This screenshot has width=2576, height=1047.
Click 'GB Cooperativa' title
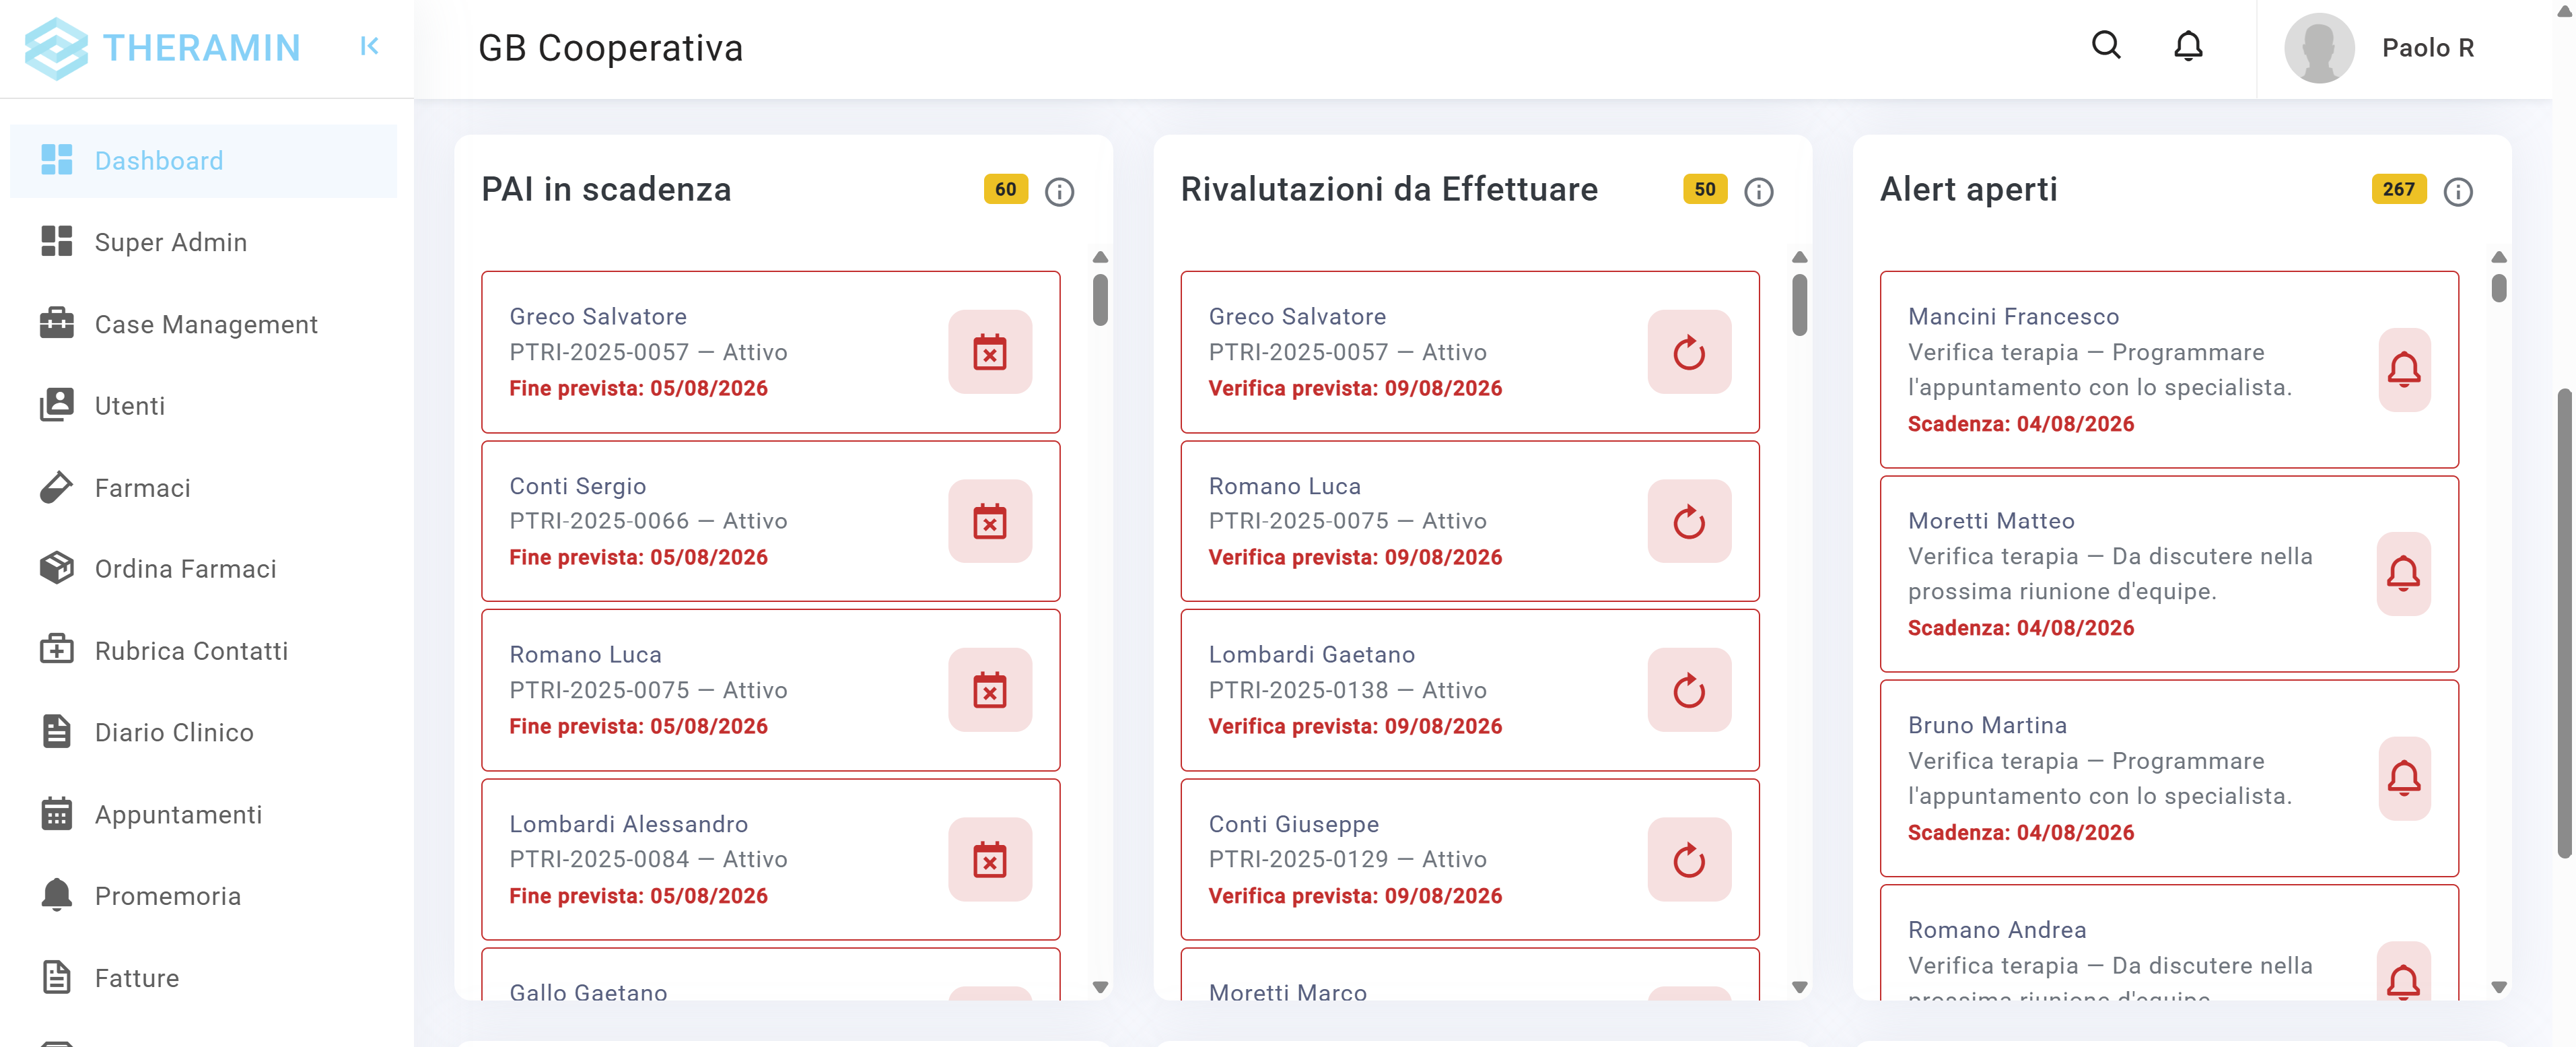click(x=610, y=48)
